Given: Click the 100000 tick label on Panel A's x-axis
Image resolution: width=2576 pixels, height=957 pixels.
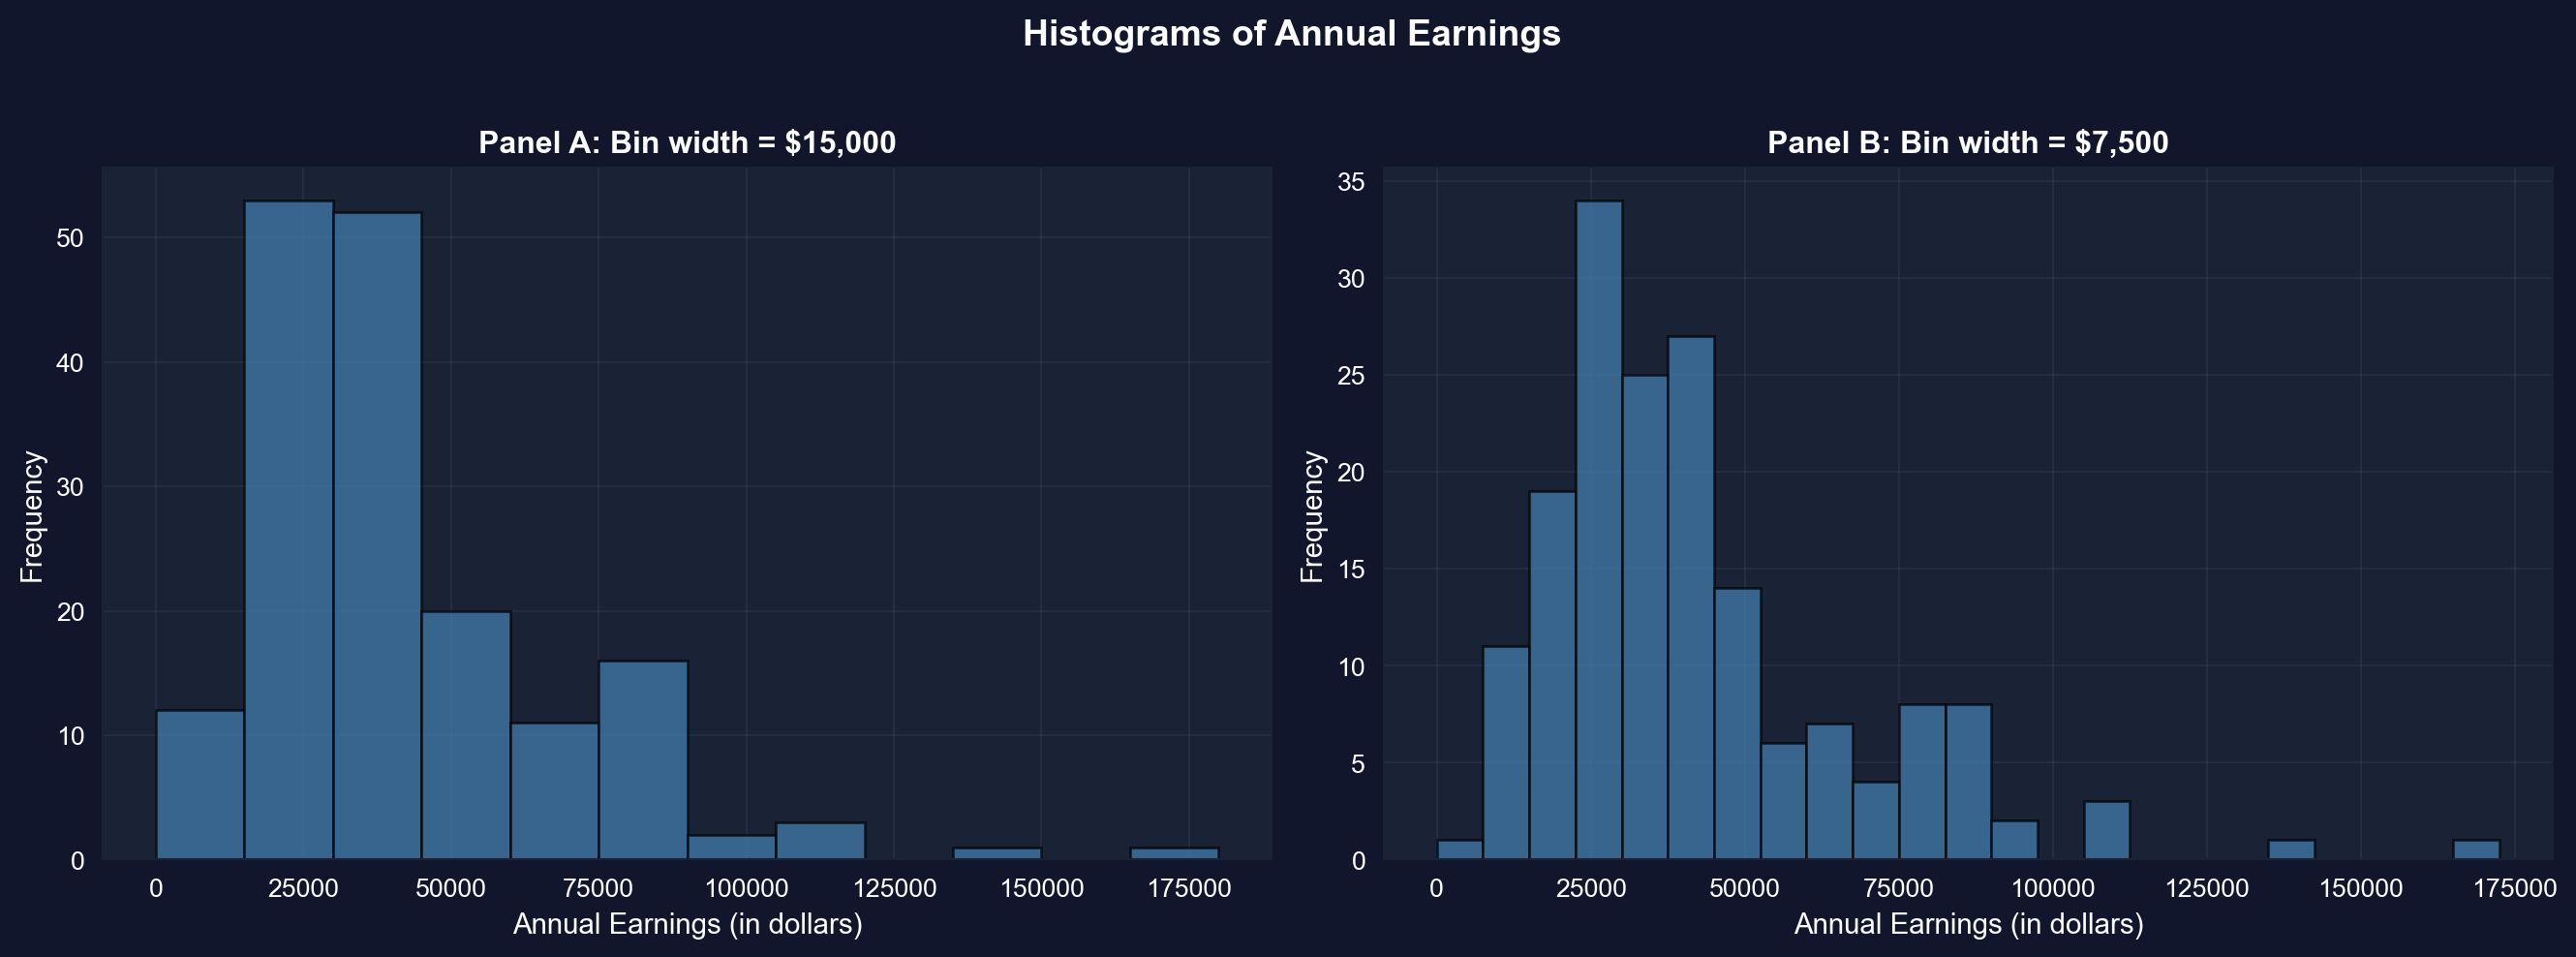Looking at the screenshot, I should click(x=746, y=889).
